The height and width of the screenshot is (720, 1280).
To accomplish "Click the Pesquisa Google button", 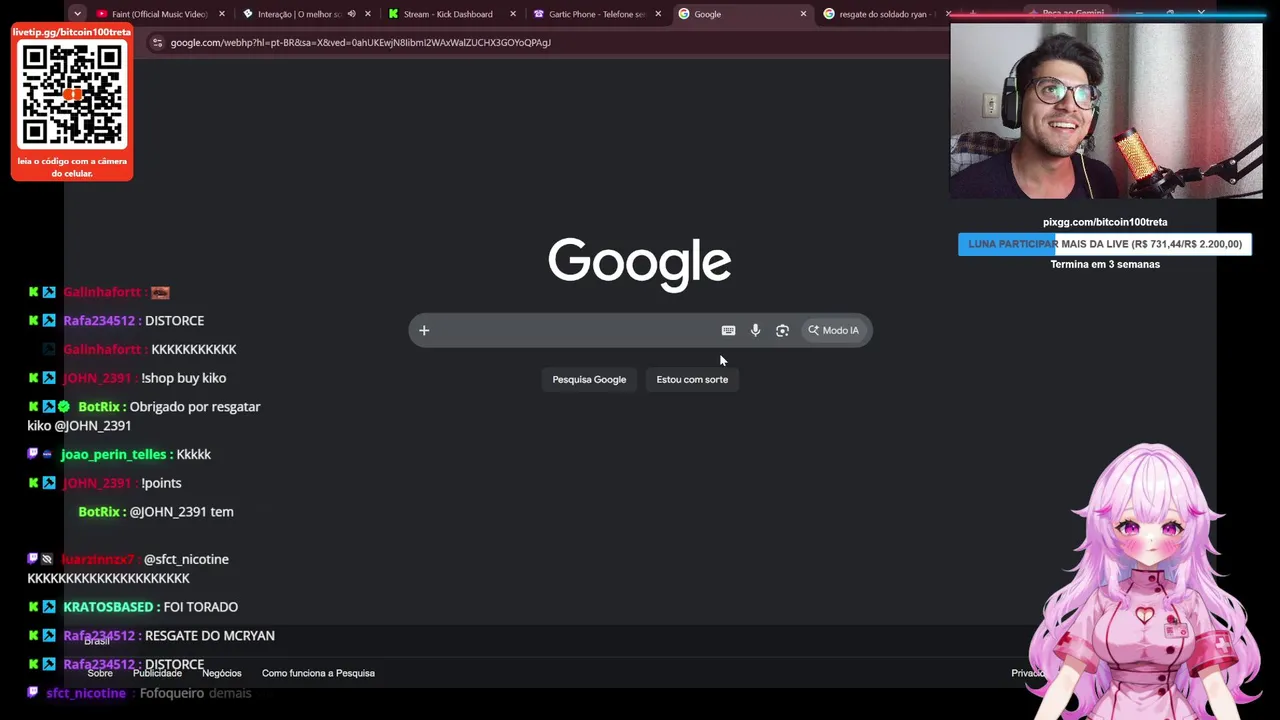I will pos(589,380).
